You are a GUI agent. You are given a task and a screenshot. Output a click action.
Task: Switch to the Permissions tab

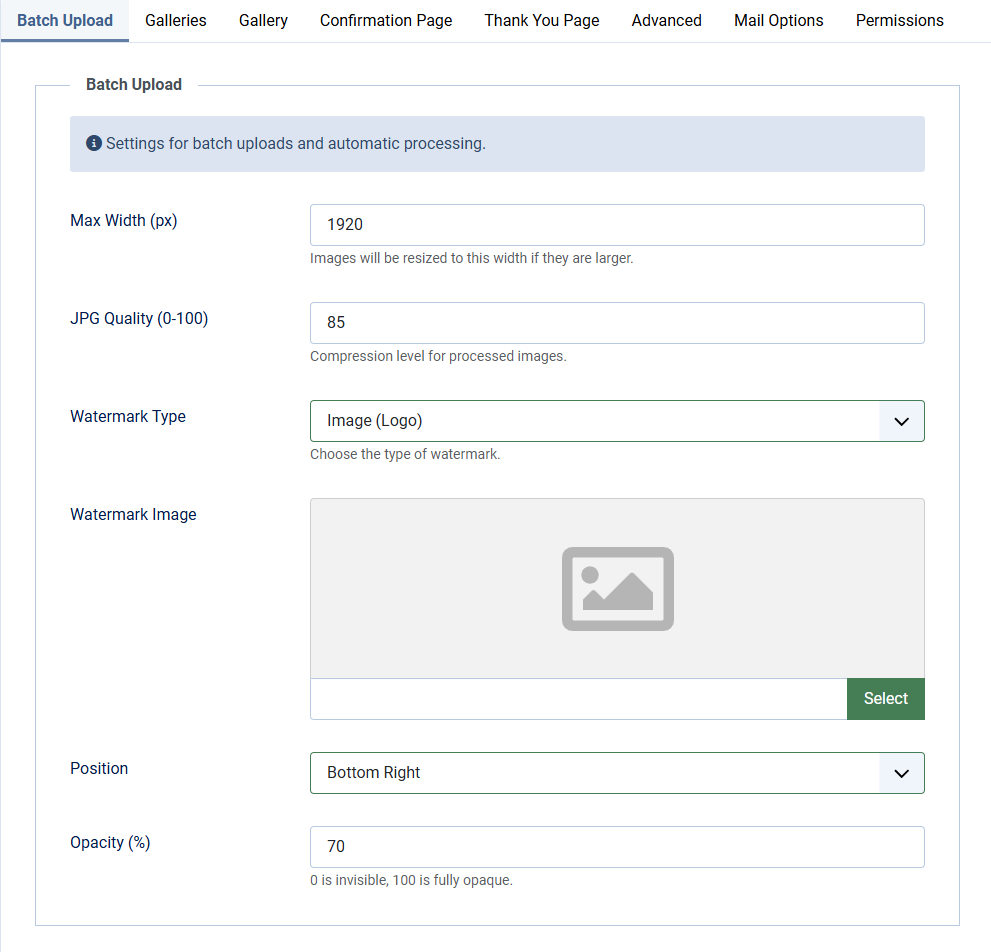point(899,20)
